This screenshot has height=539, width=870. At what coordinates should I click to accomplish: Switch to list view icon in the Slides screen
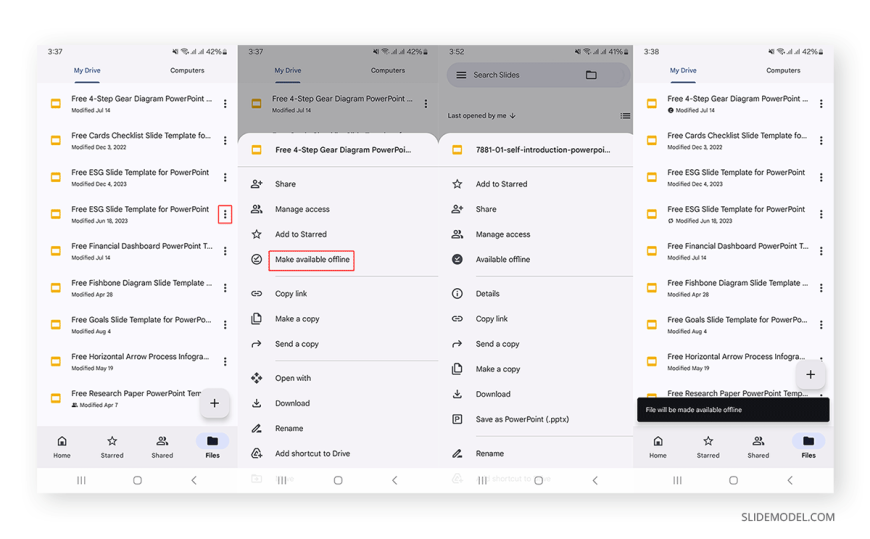[625, 115]
